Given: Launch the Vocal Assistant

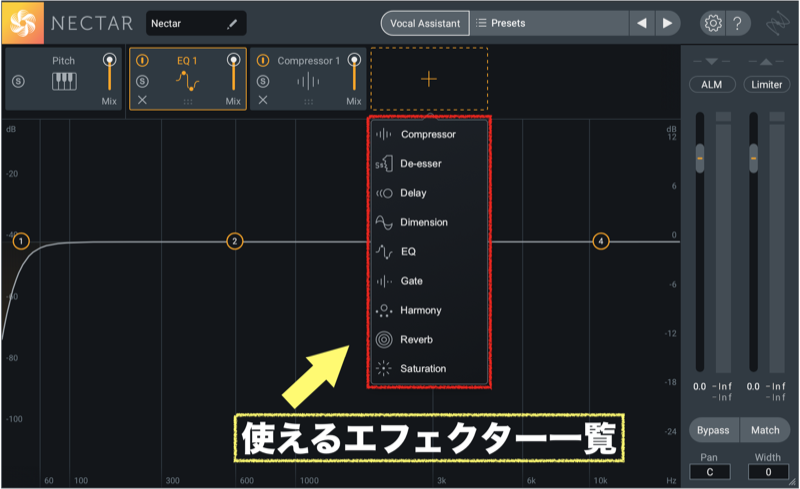Looking at the screenshot, I should pos(425,23).
